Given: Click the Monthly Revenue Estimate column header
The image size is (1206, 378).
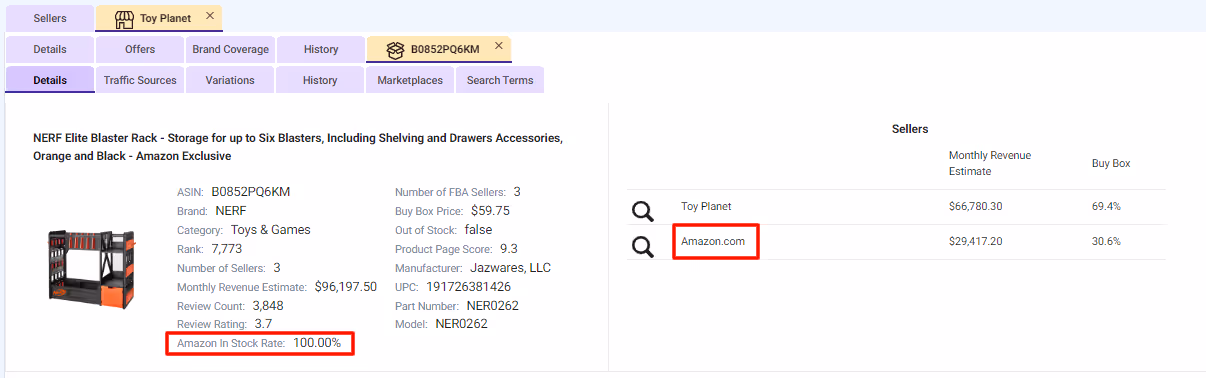Looking at the screenshot, I should (x=990, y=163).
